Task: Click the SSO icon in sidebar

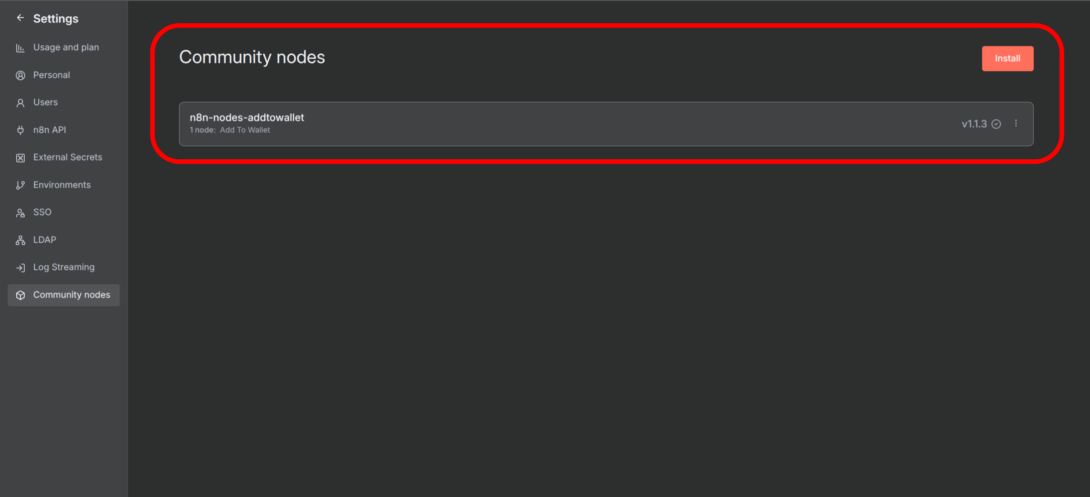Action: [20, 213]
